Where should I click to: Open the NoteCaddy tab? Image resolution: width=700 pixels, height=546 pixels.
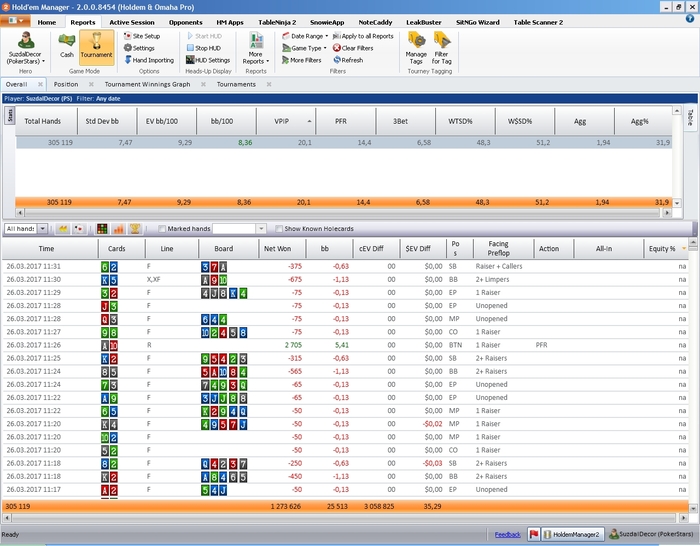click(375, 22)
